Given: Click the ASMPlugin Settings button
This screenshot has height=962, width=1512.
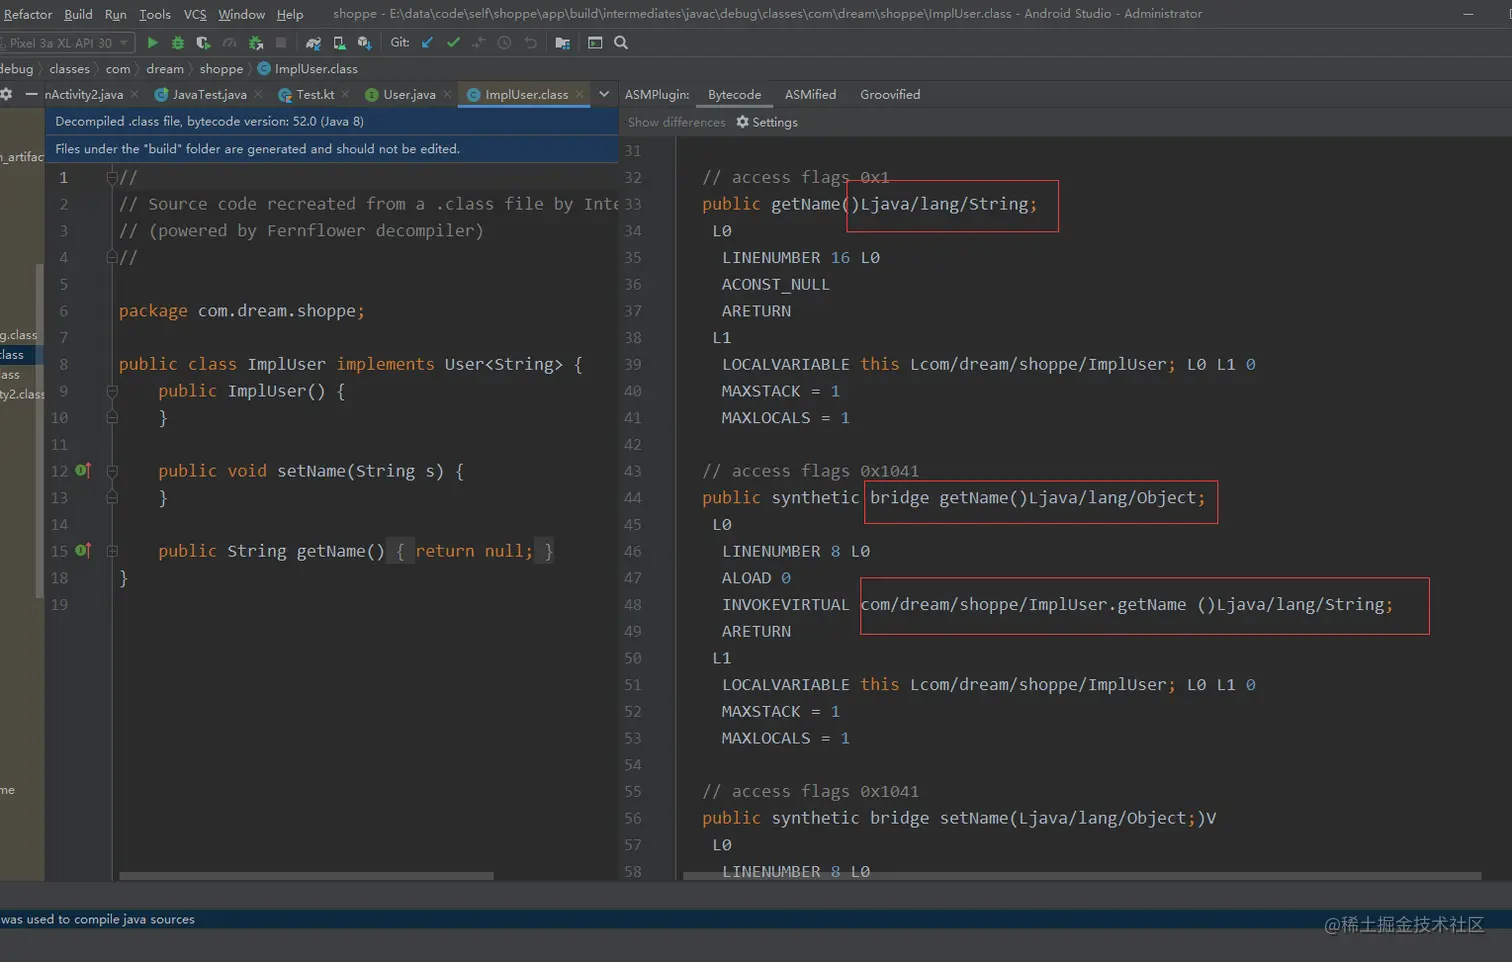Looking at the screenshot, I should [x=767, y=122].
